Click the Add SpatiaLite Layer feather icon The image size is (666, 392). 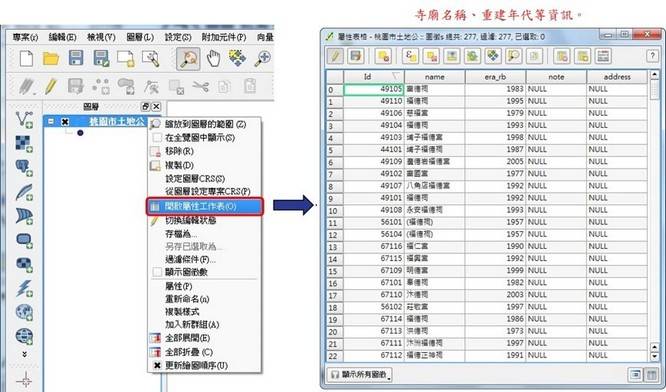(24, 192)
